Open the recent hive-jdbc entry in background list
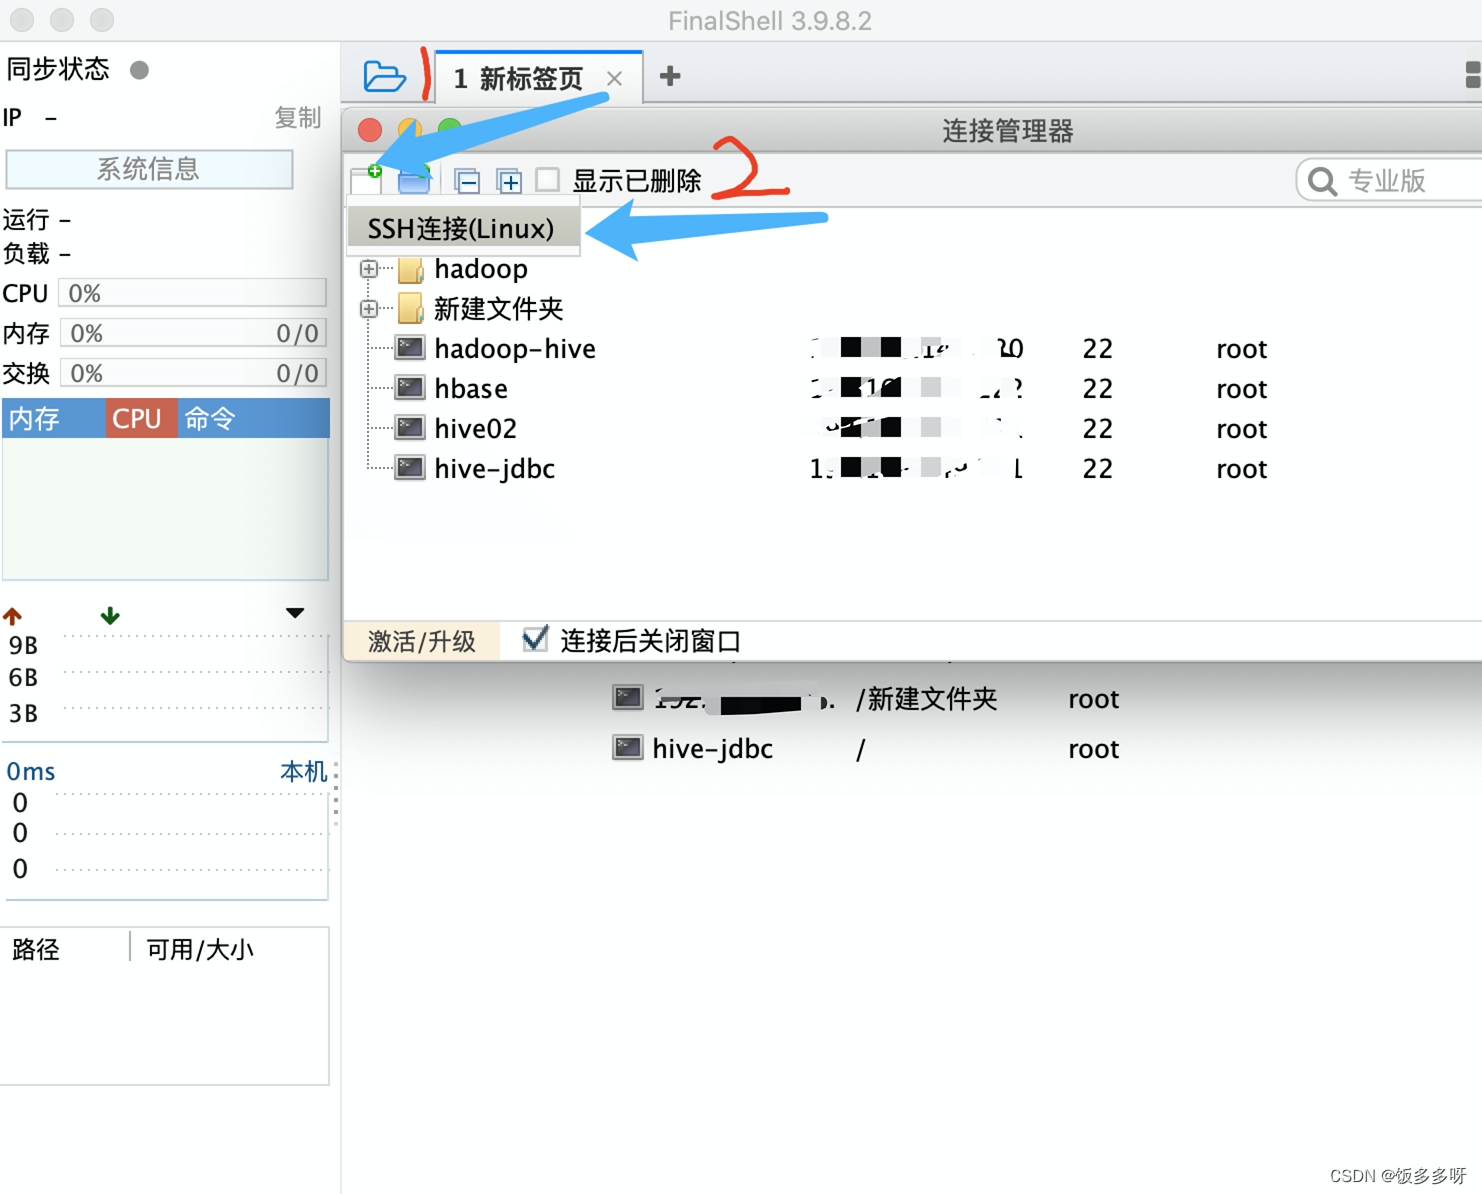The image size is (1482, 1194). [713, 749]
